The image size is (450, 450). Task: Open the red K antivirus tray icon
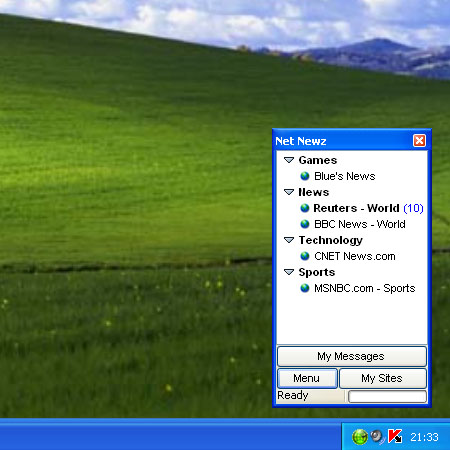[x=395, y=436]
